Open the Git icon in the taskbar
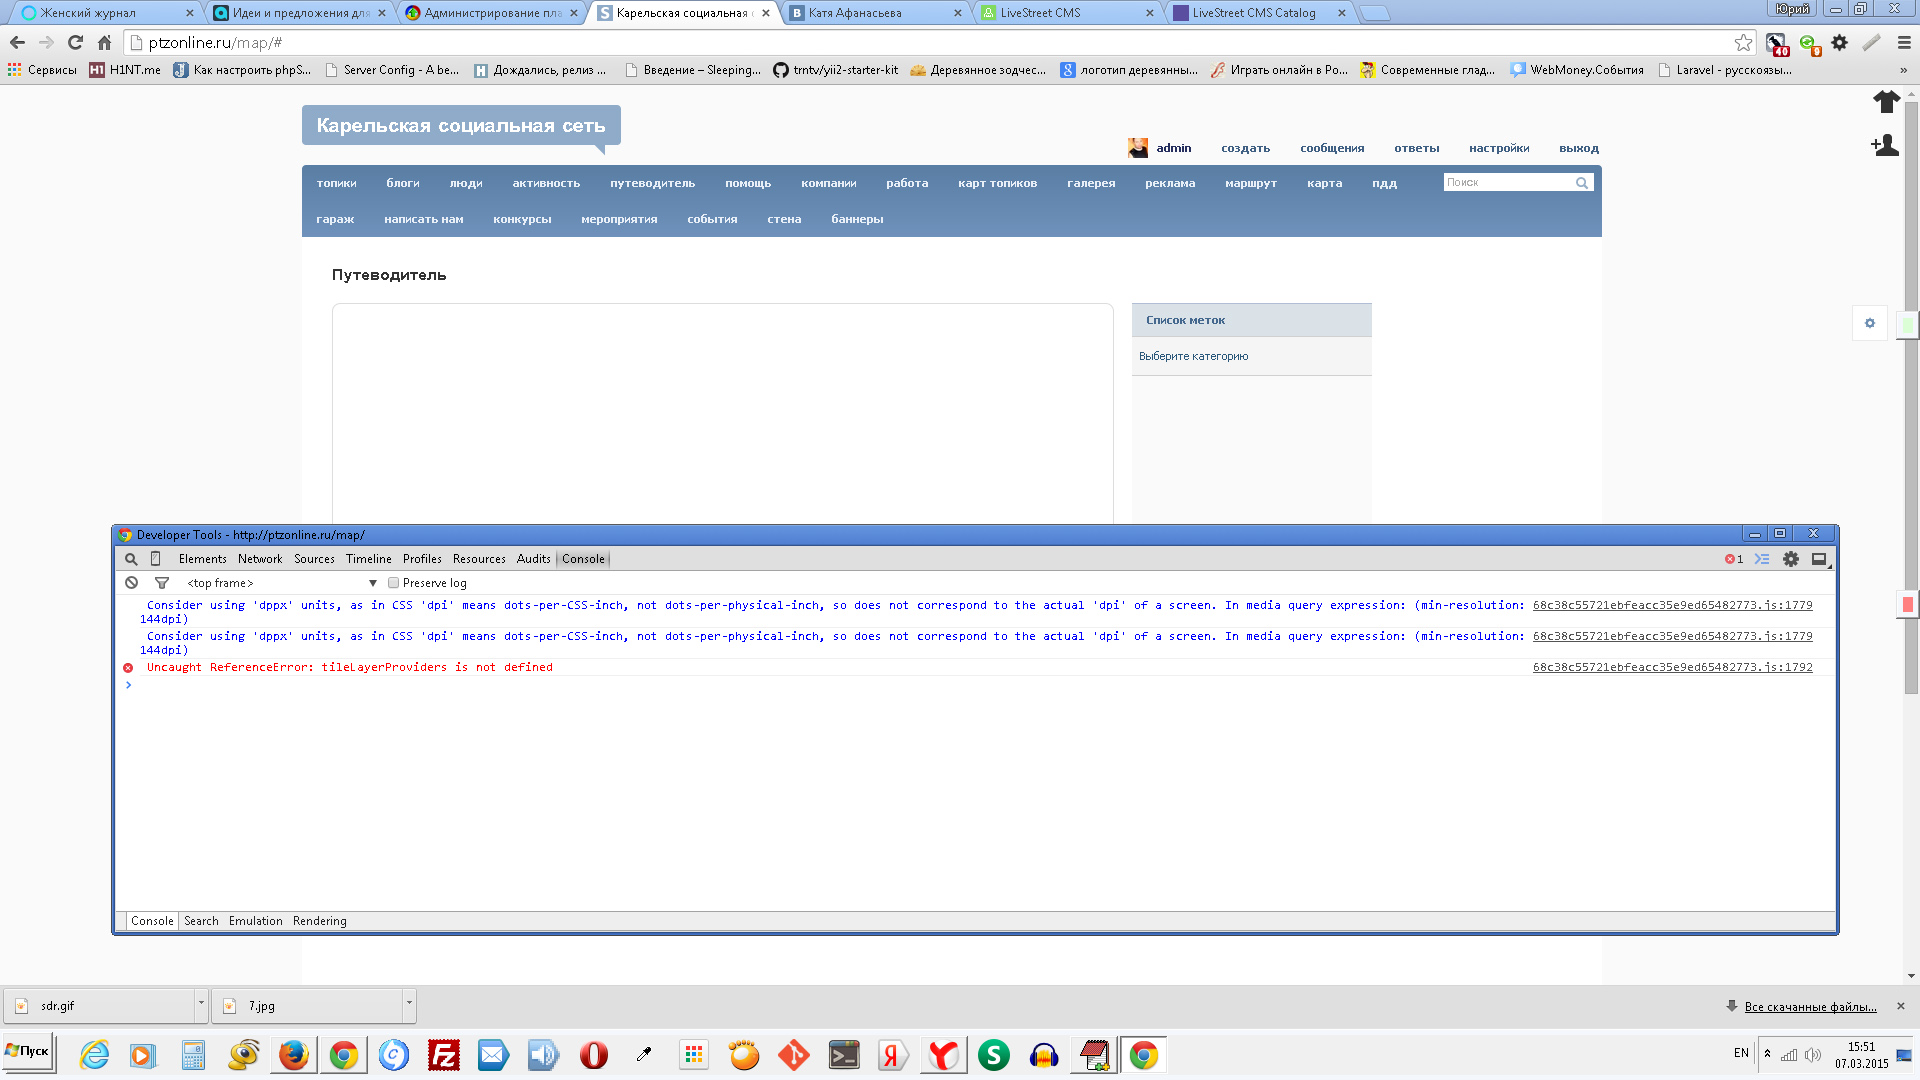1920x1080 pixels. [794, 1055]
